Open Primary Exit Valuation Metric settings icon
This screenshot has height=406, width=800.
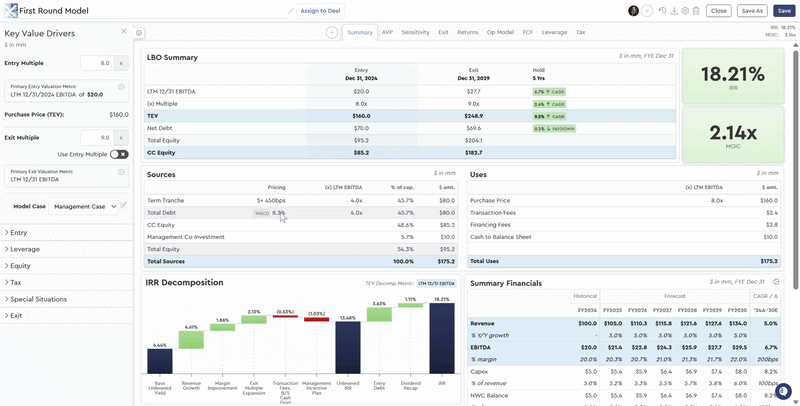(121, 172)
